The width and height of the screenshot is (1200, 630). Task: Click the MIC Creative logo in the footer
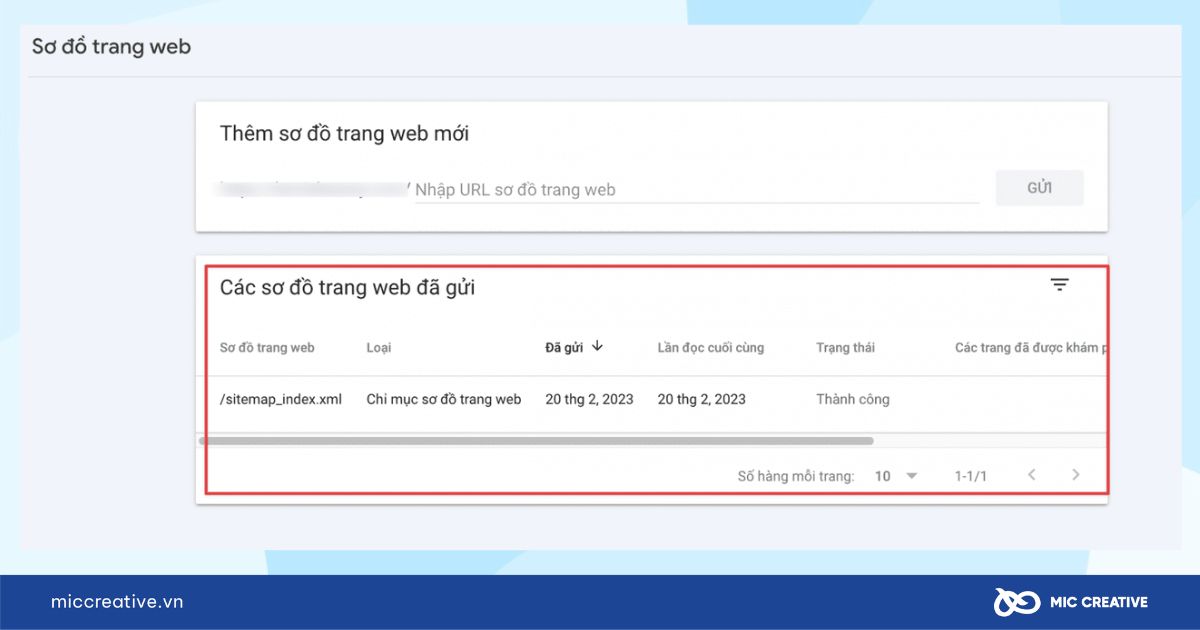pyautogui.click(x=1071, y=602)
